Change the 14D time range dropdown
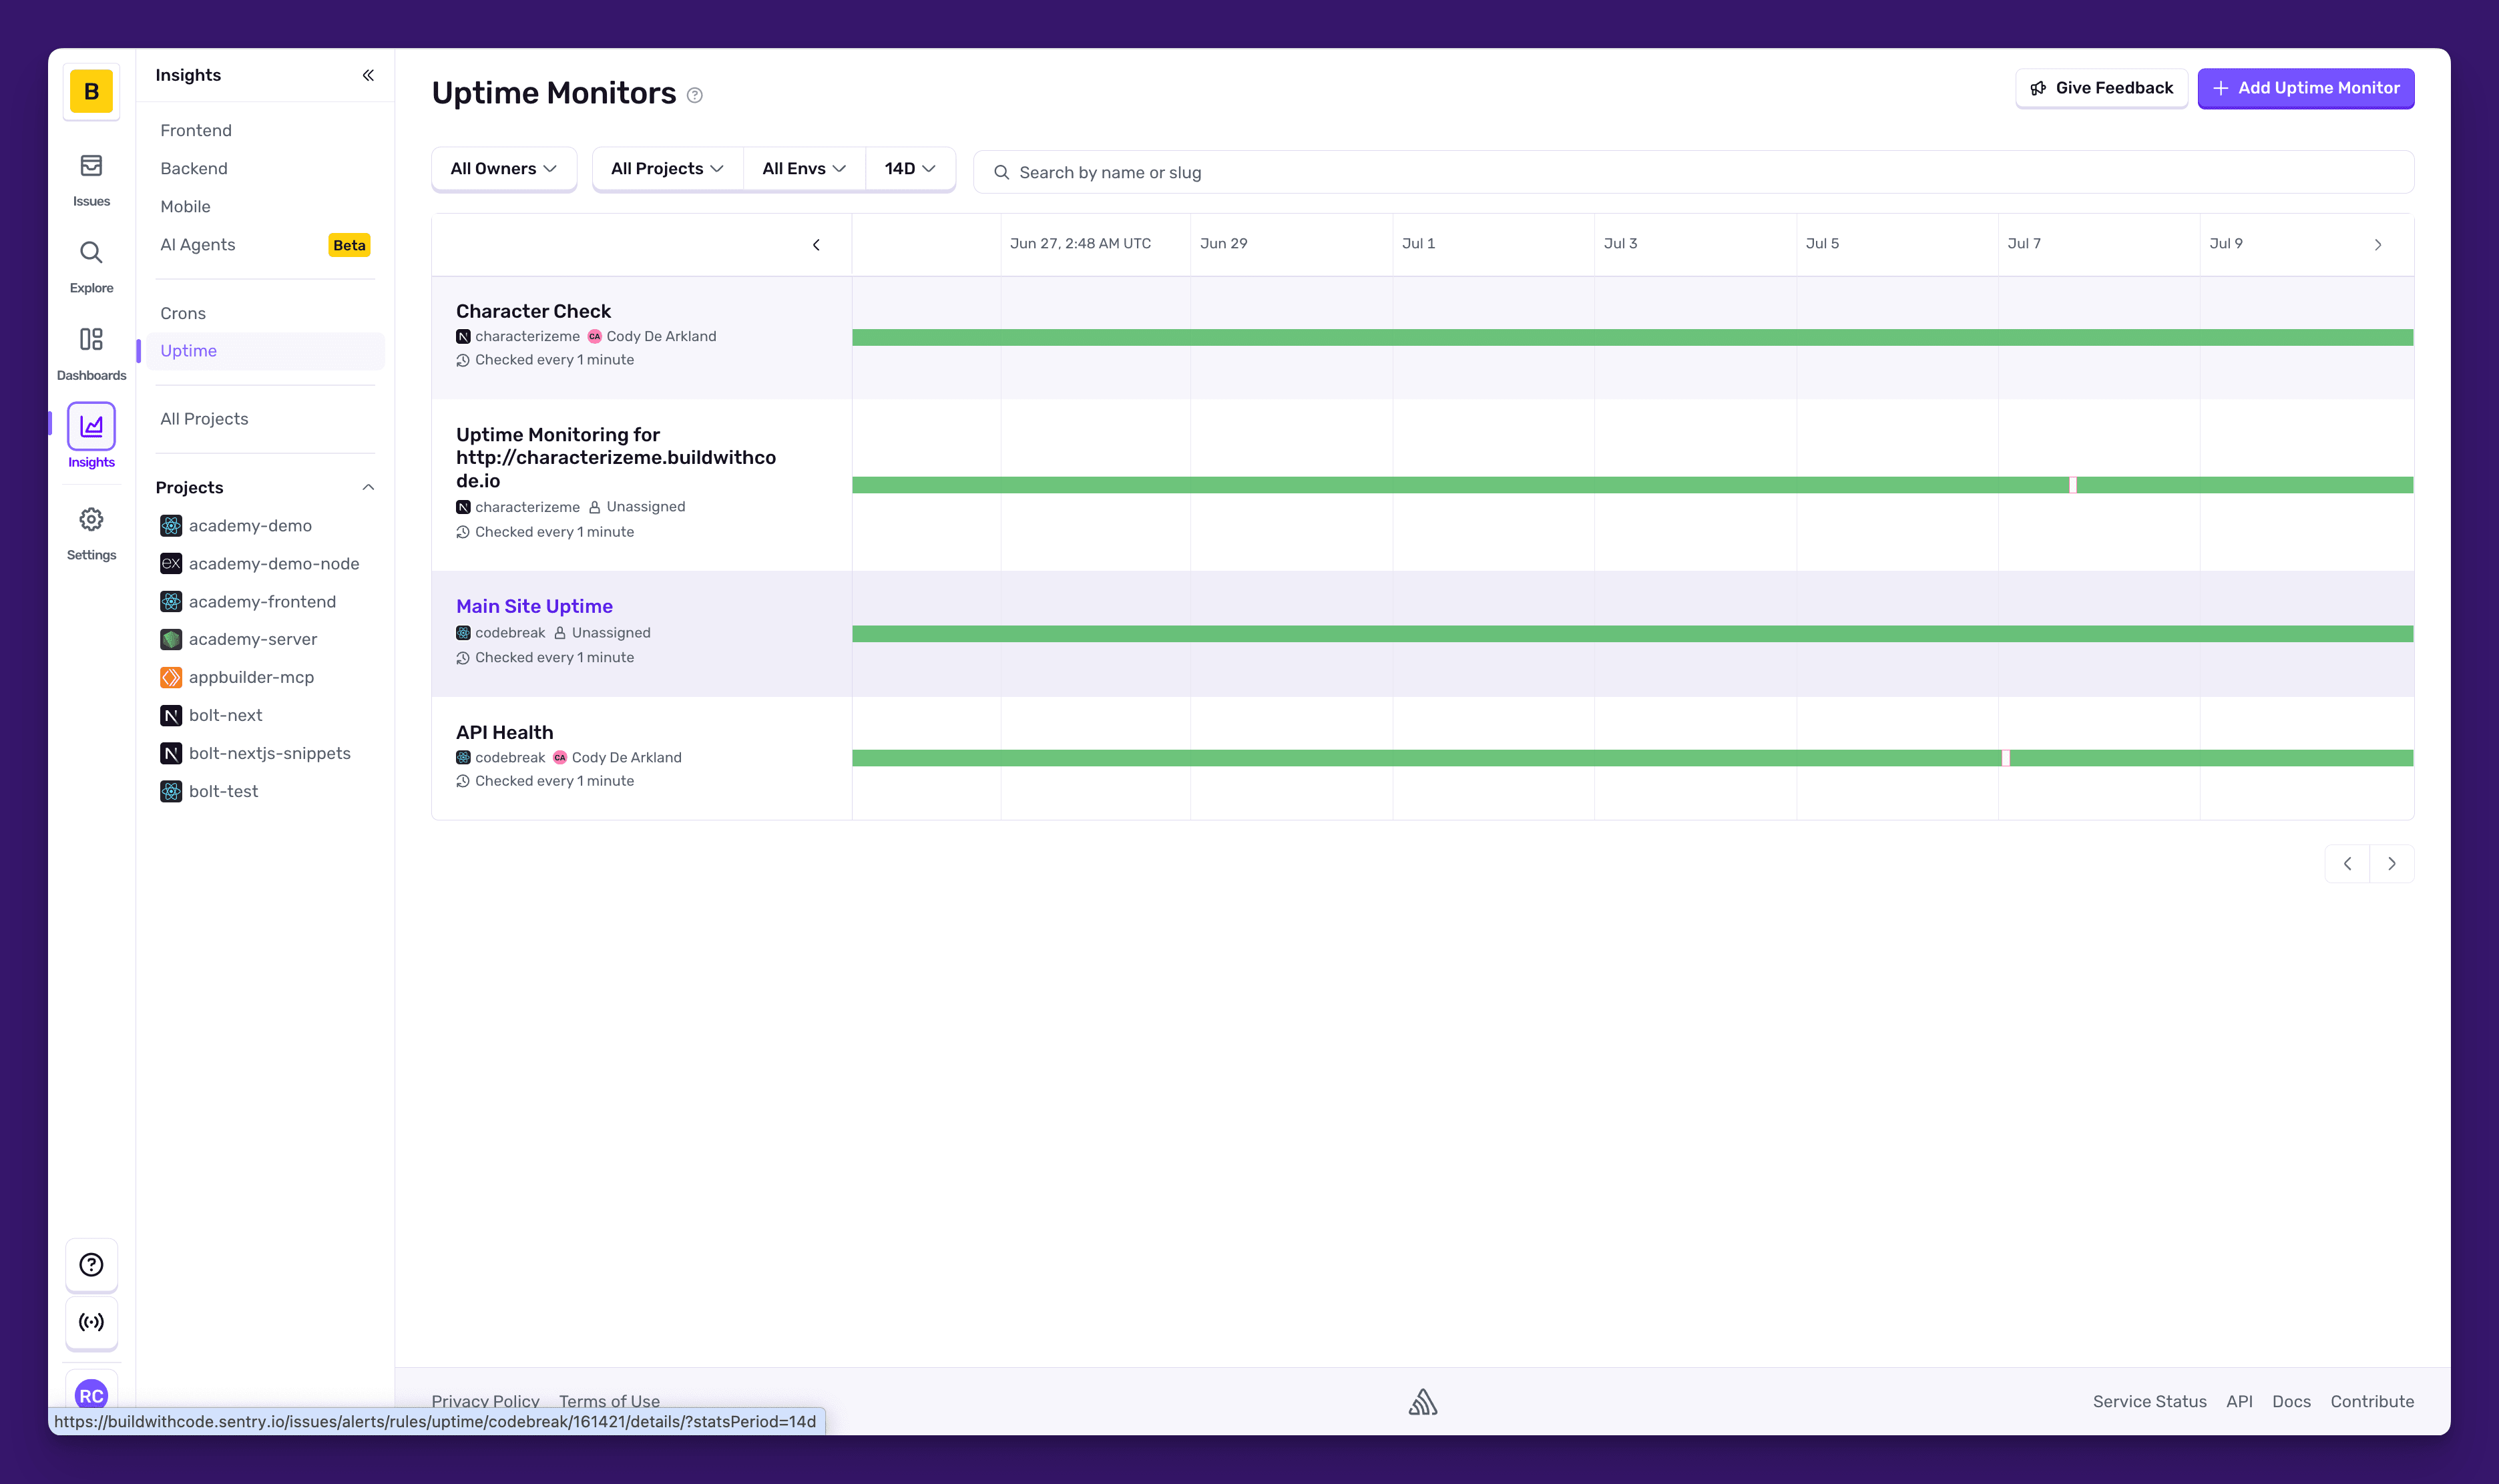Viewport: 2499px width, 1484px height. coord(910,169)
